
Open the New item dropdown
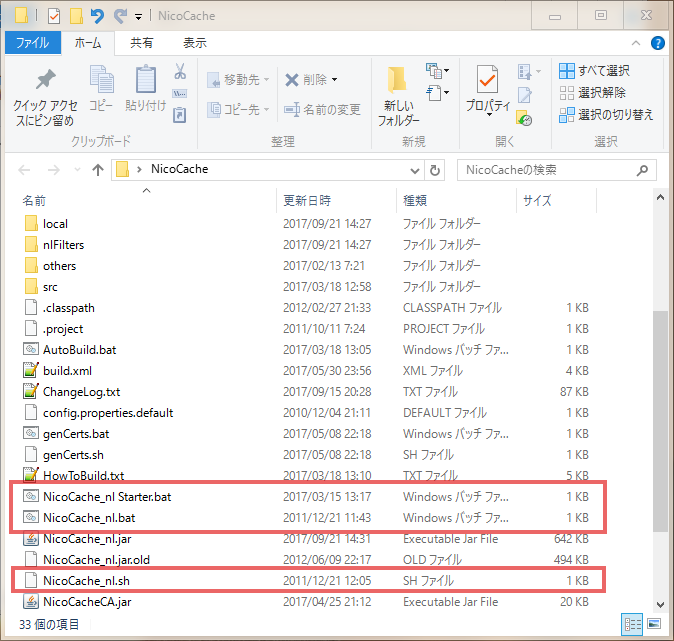(x=438, y=71)
